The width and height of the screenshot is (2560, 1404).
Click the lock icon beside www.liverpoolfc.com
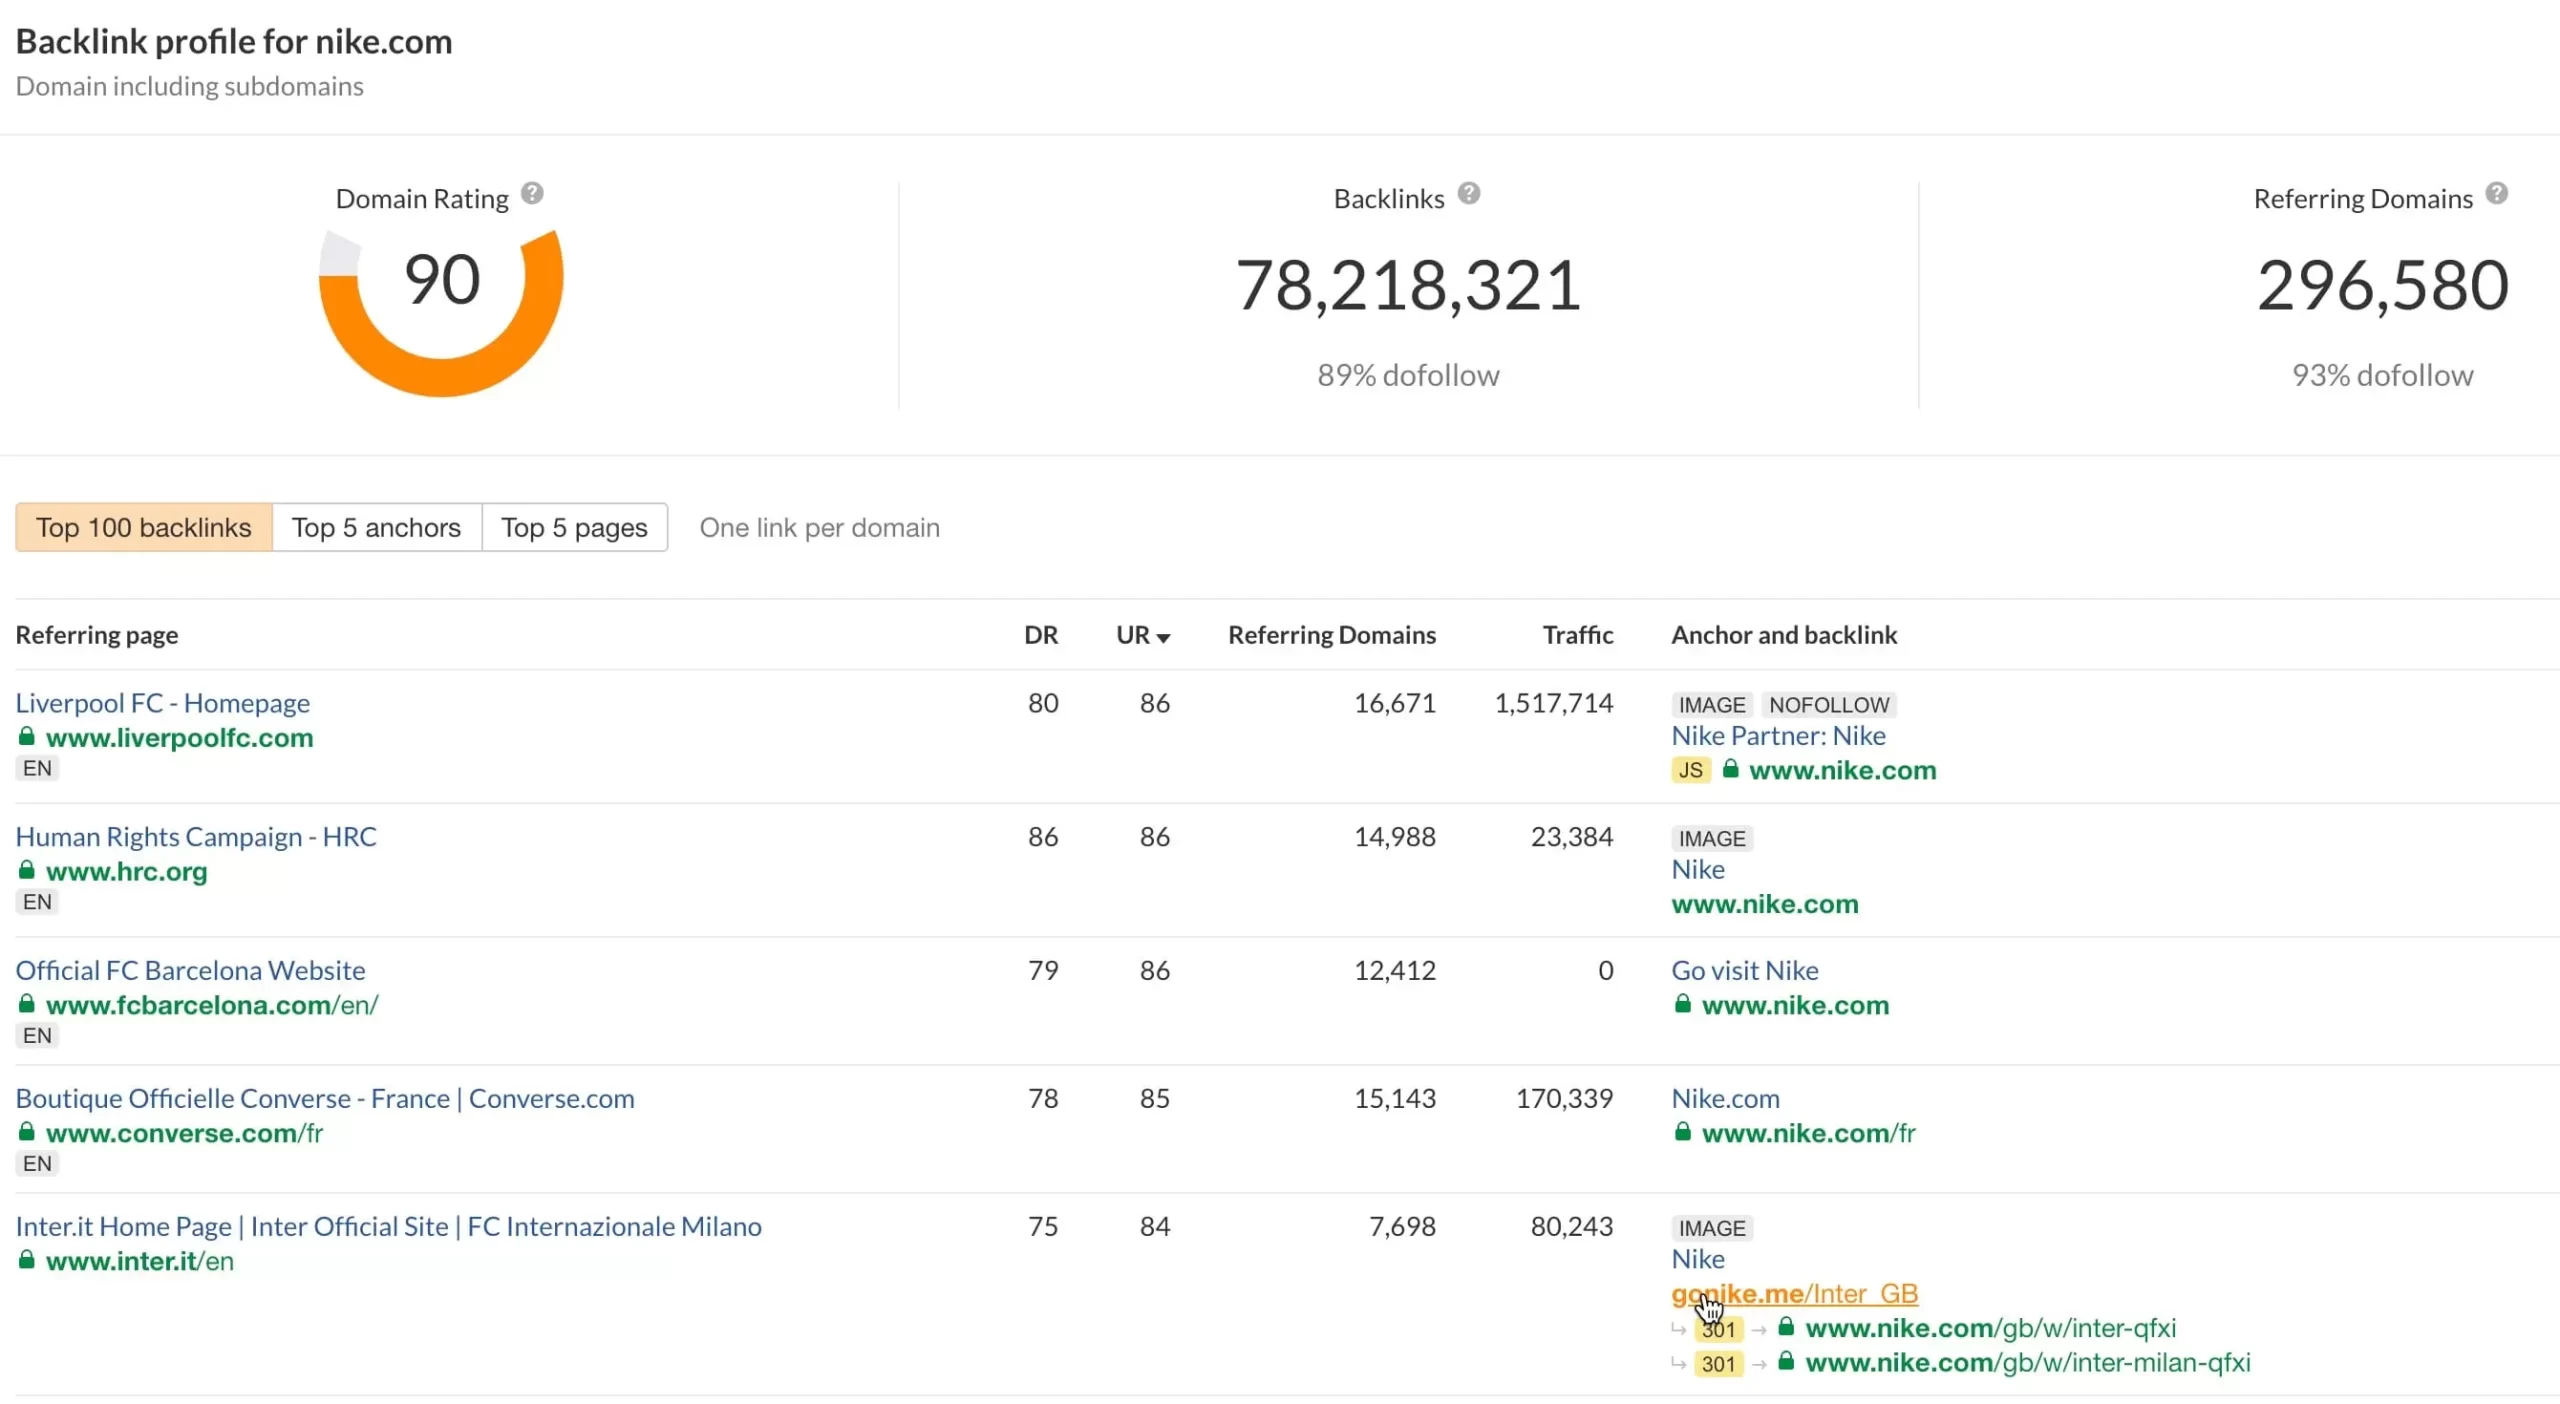click(x=27, y=737)
